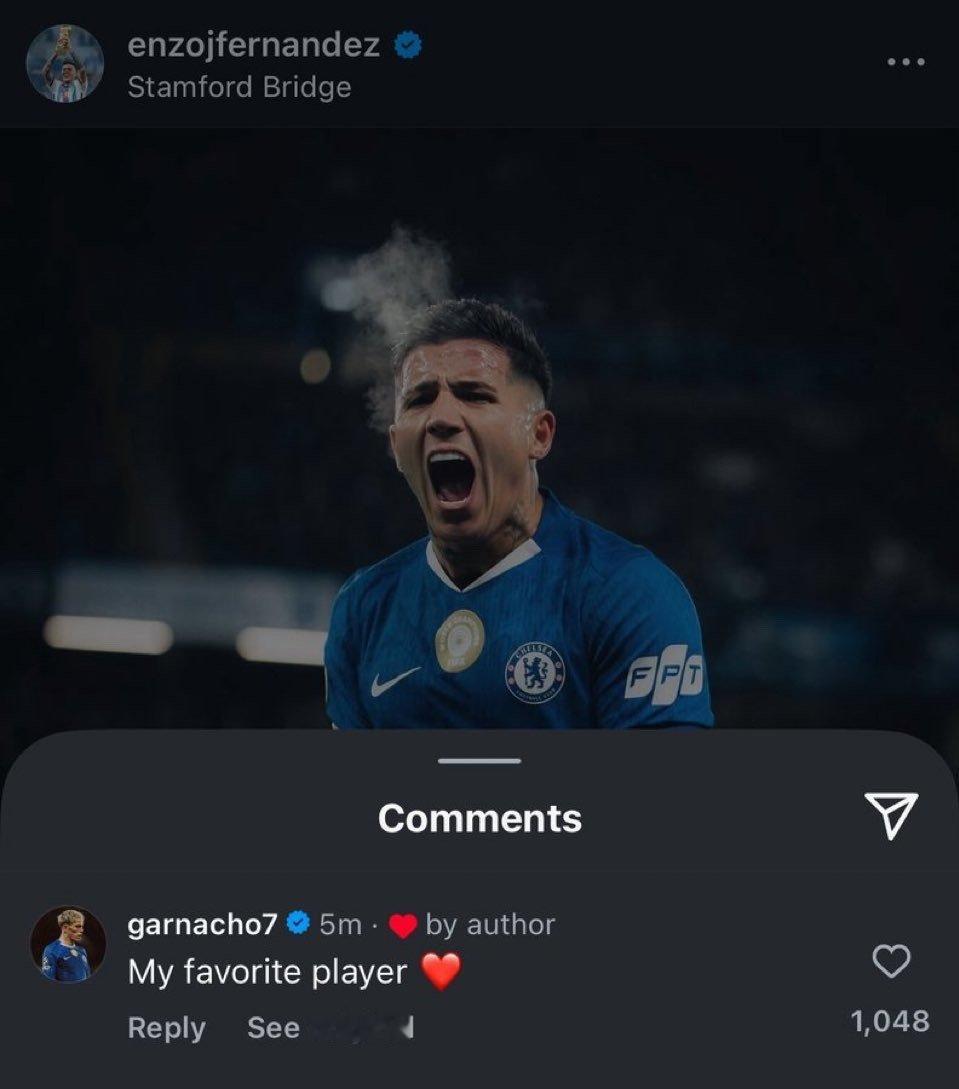View the 1,048 likes count
Screen dimensions: 959x1089
[x=889, y=1021]
